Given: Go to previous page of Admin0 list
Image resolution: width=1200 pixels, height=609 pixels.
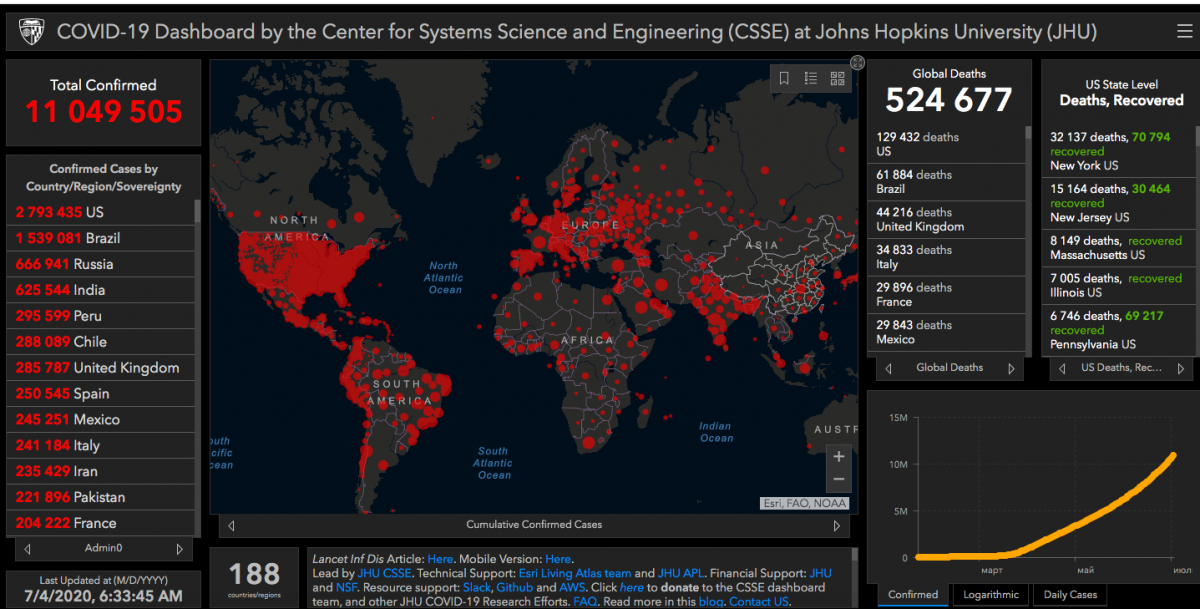Looking at the screenshot, I should (27, 548).
